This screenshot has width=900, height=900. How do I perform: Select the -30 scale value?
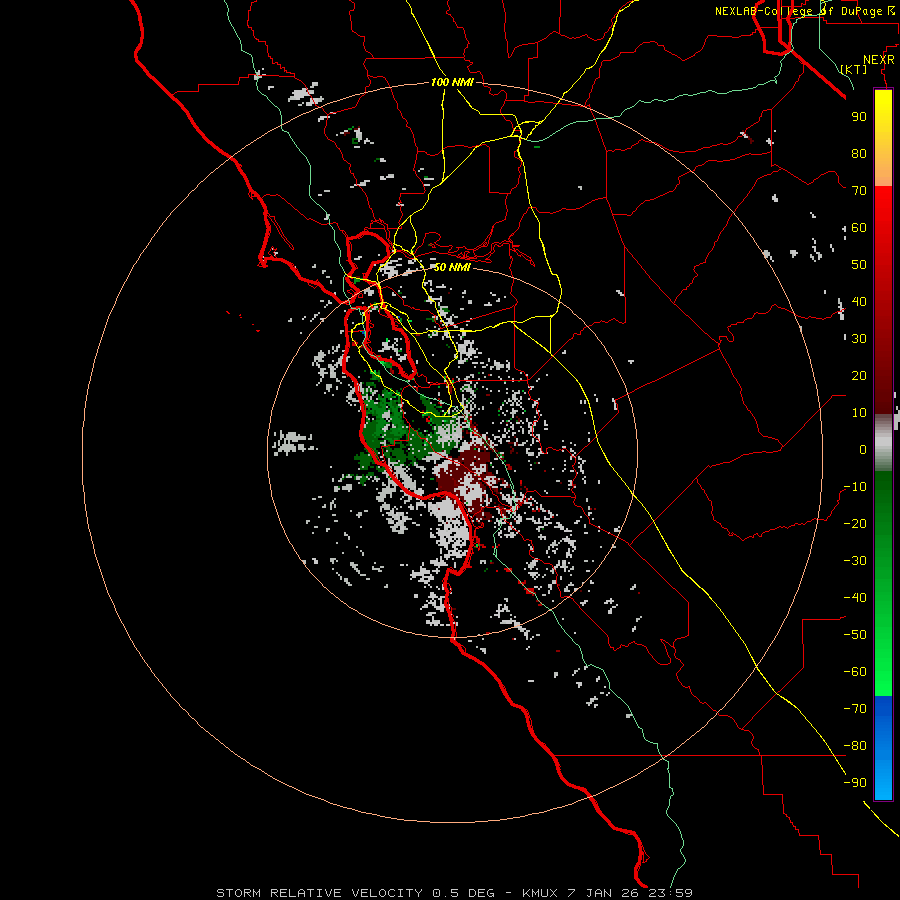(855, 561)
